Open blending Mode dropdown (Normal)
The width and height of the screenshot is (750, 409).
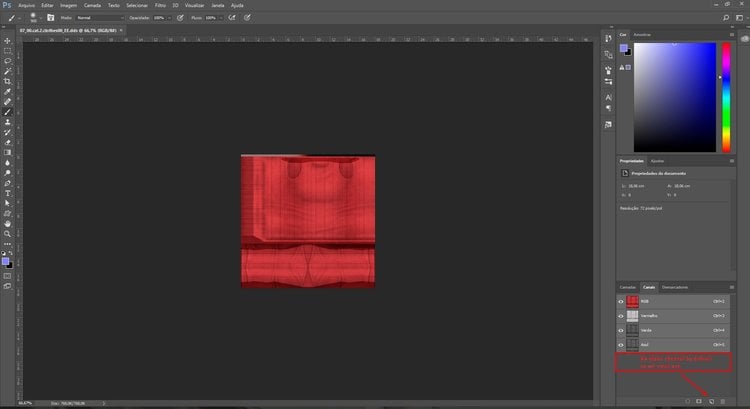[100, 18]
